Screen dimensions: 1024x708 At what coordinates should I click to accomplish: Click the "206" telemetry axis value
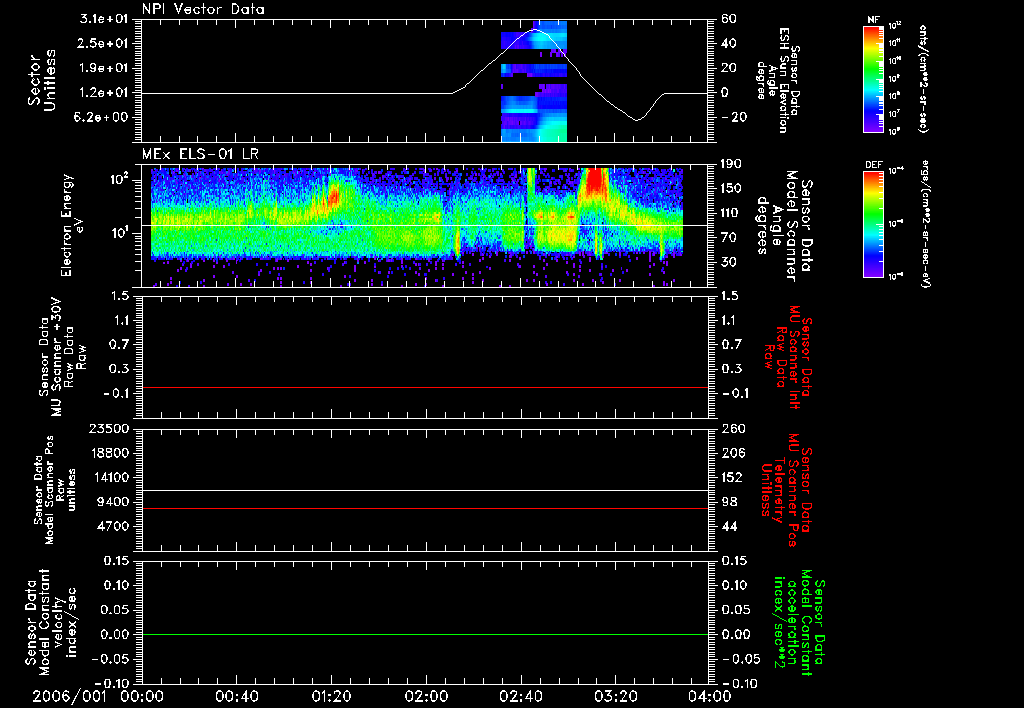pos(732,453)
